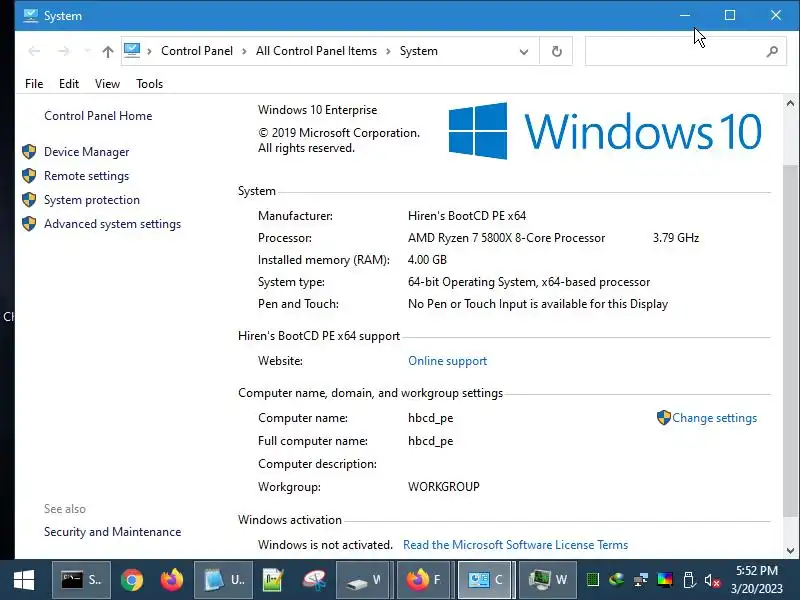Viewport: 800px width, 600px height.
Task: Open the View menu
Action: pyautogui.click(x=107, y=84)
